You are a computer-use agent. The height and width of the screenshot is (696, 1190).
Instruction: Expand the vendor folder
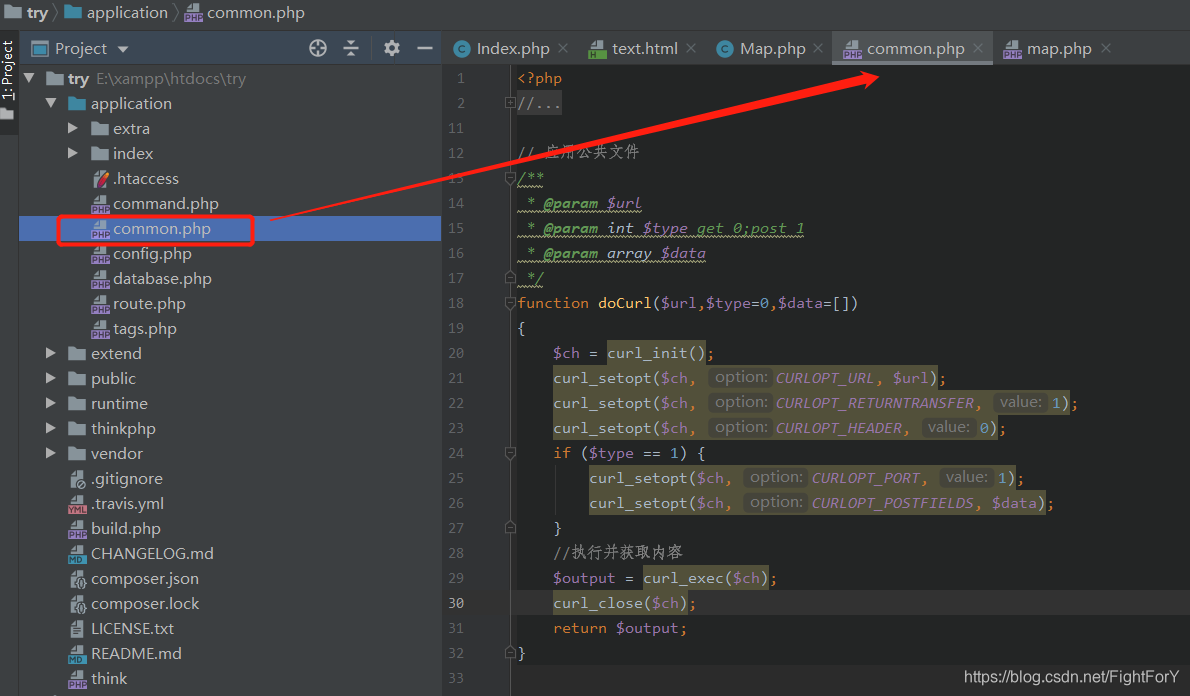tap(51, 454)
